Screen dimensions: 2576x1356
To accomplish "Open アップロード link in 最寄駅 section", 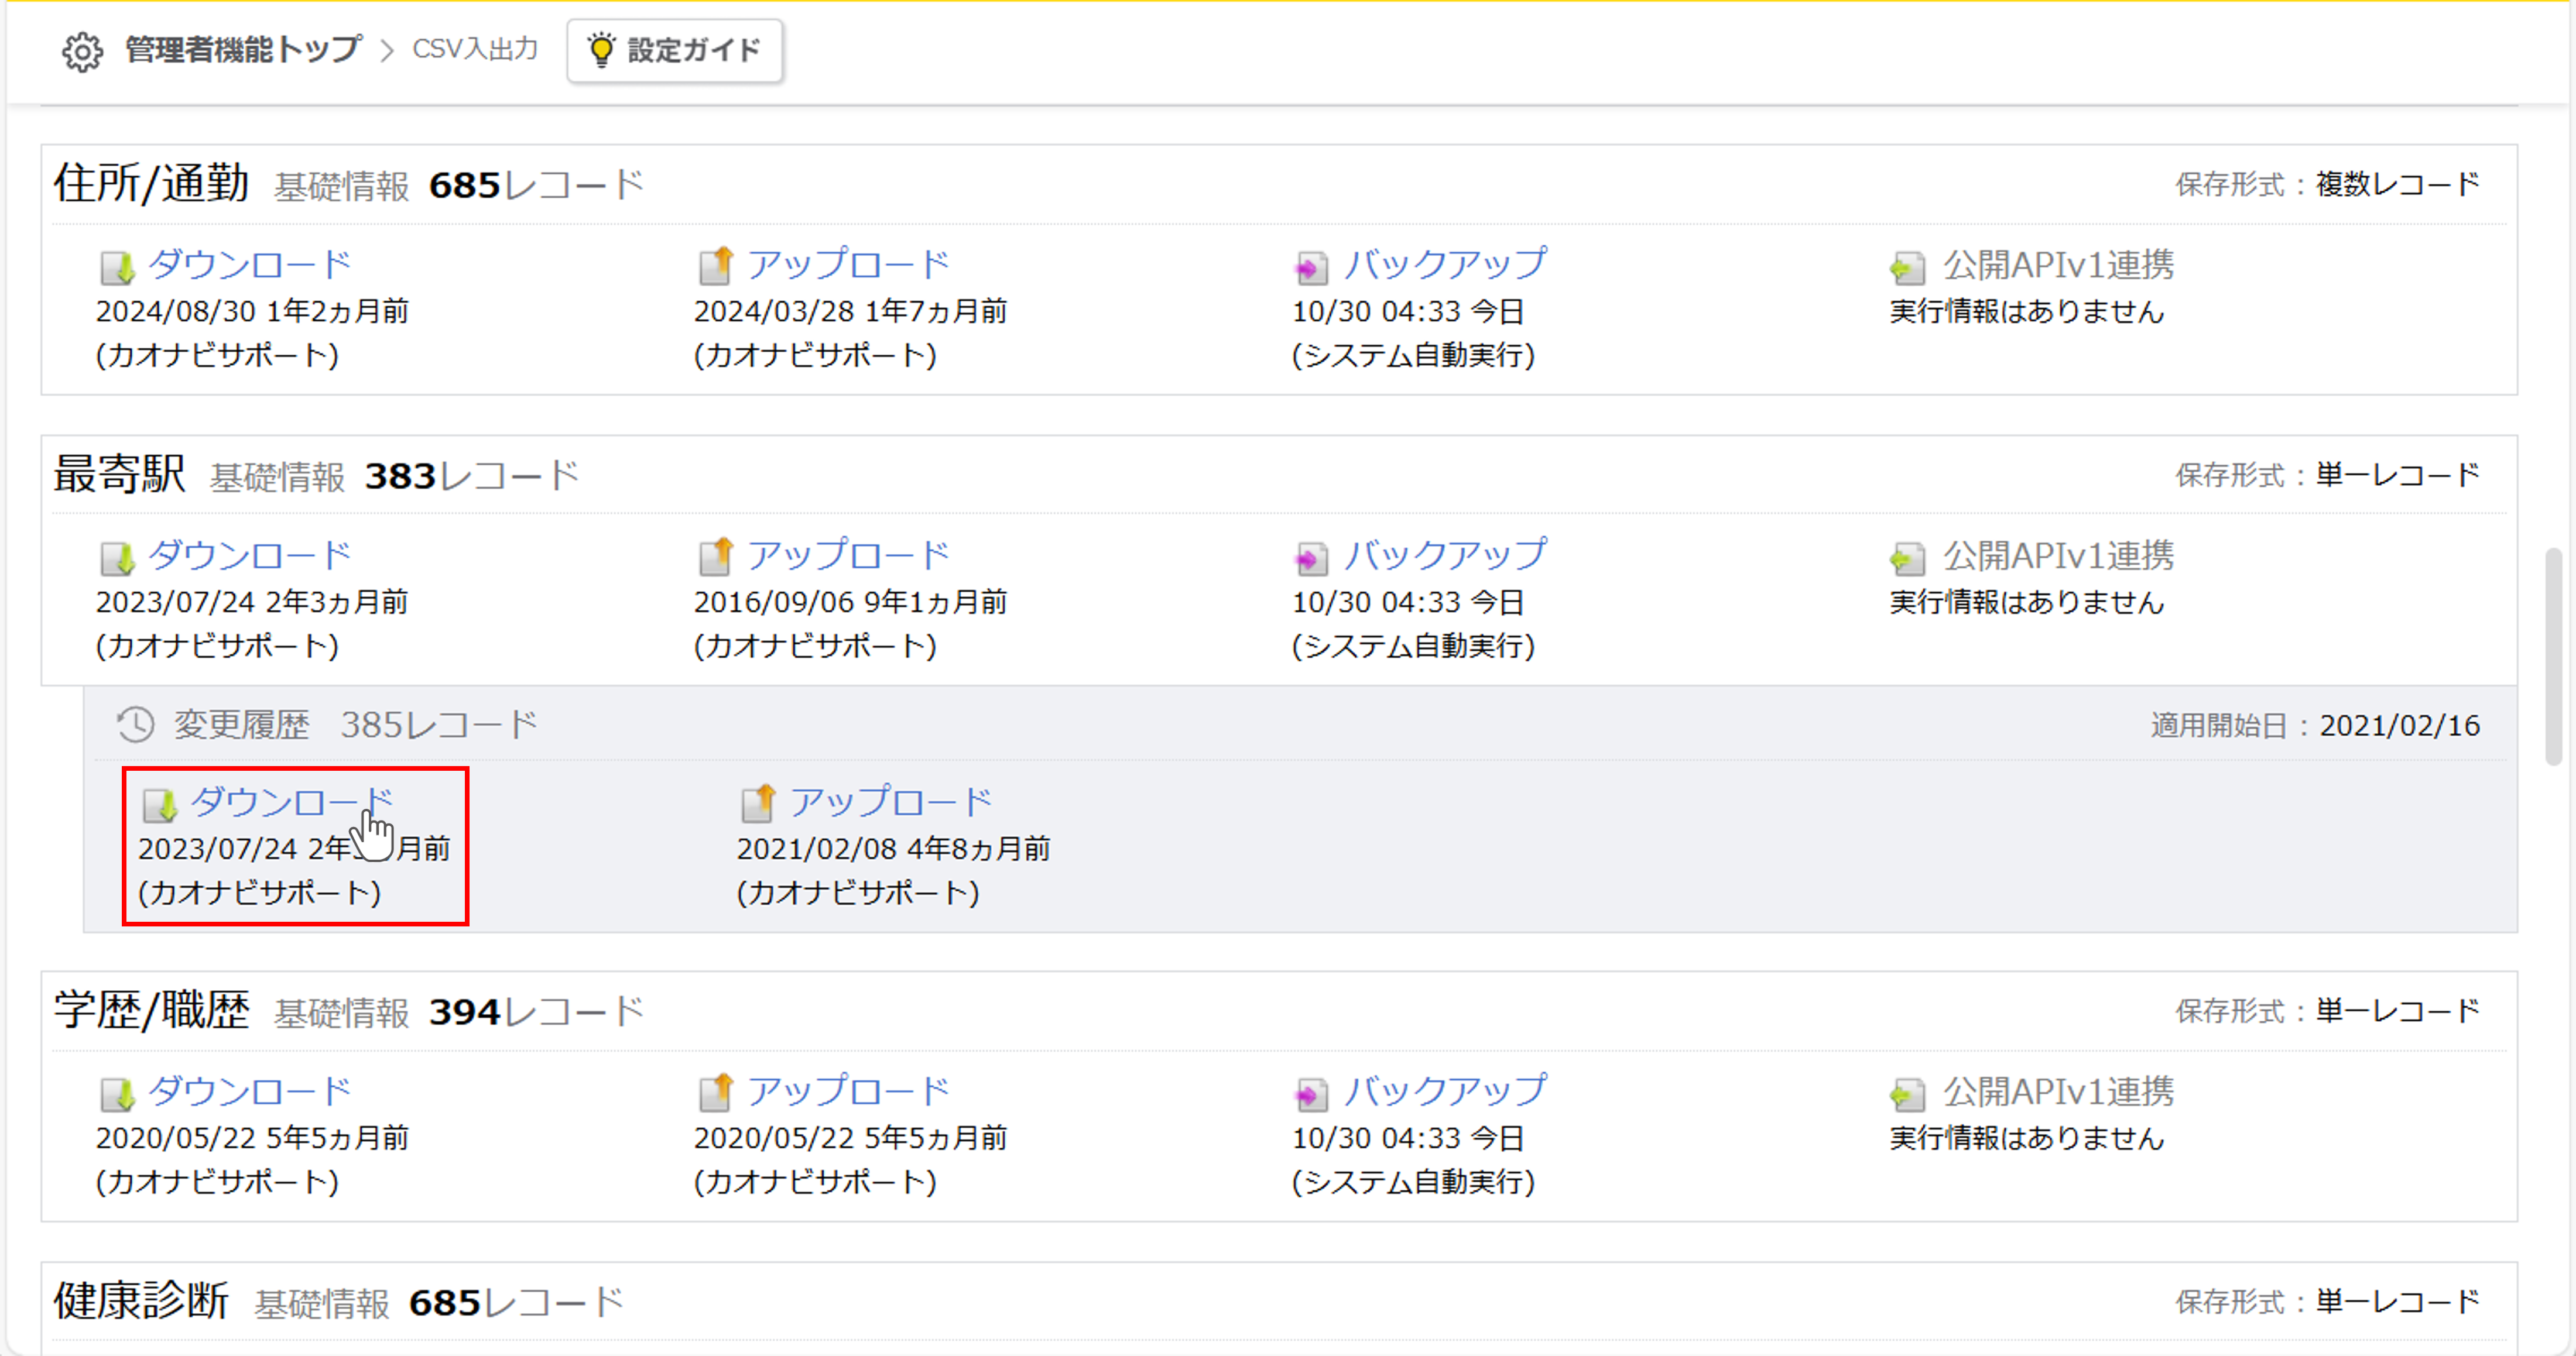I will [848, 555].
